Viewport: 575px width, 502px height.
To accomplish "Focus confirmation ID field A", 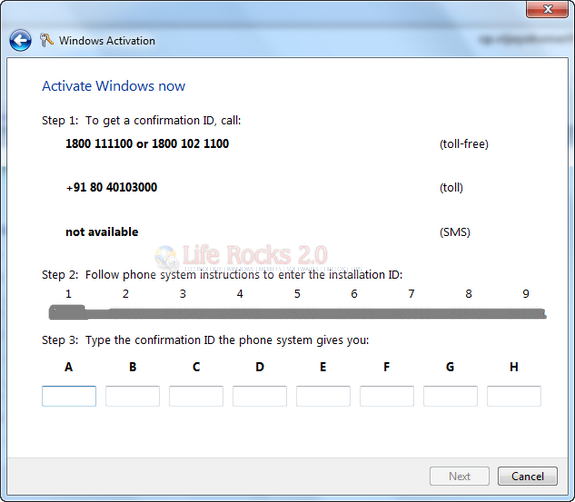I will (69, 396).
